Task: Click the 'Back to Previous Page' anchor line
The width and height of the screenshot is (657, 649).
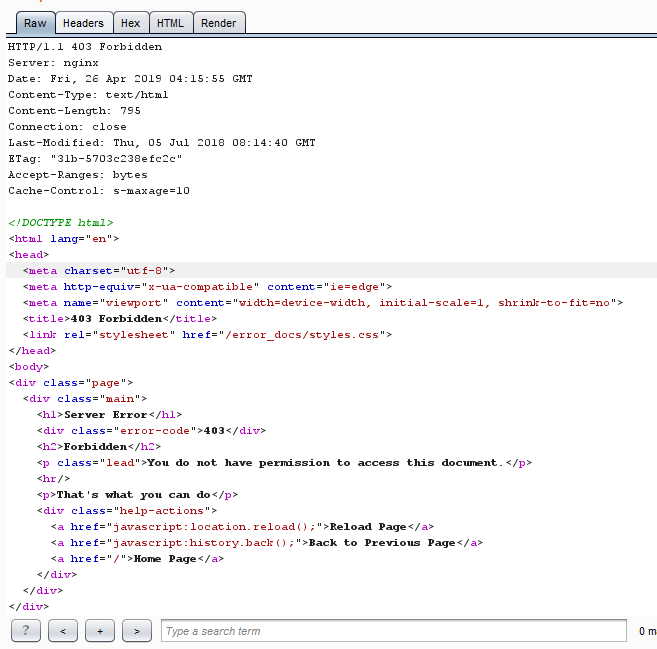Action: click(267, 543)
